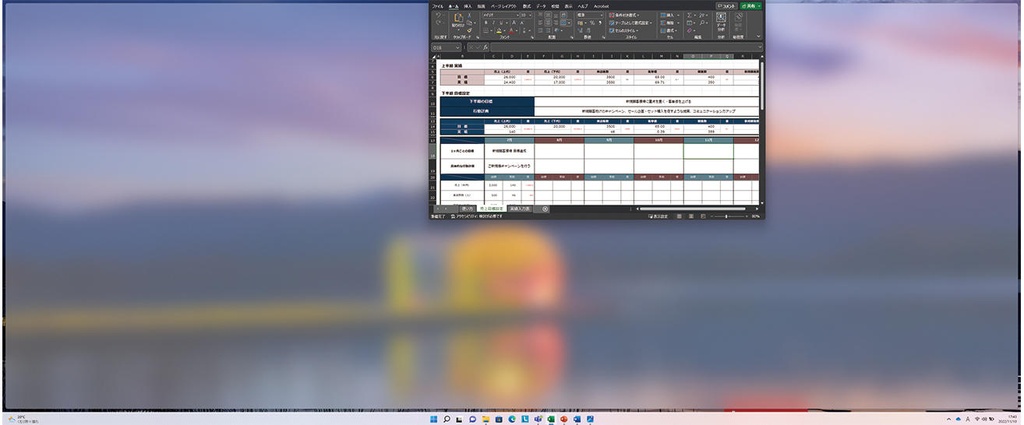Viewport: 1024px width, 425px height.
Task: Open the Conditional Formatting dropdown
Action: click(x=624, y=15)
